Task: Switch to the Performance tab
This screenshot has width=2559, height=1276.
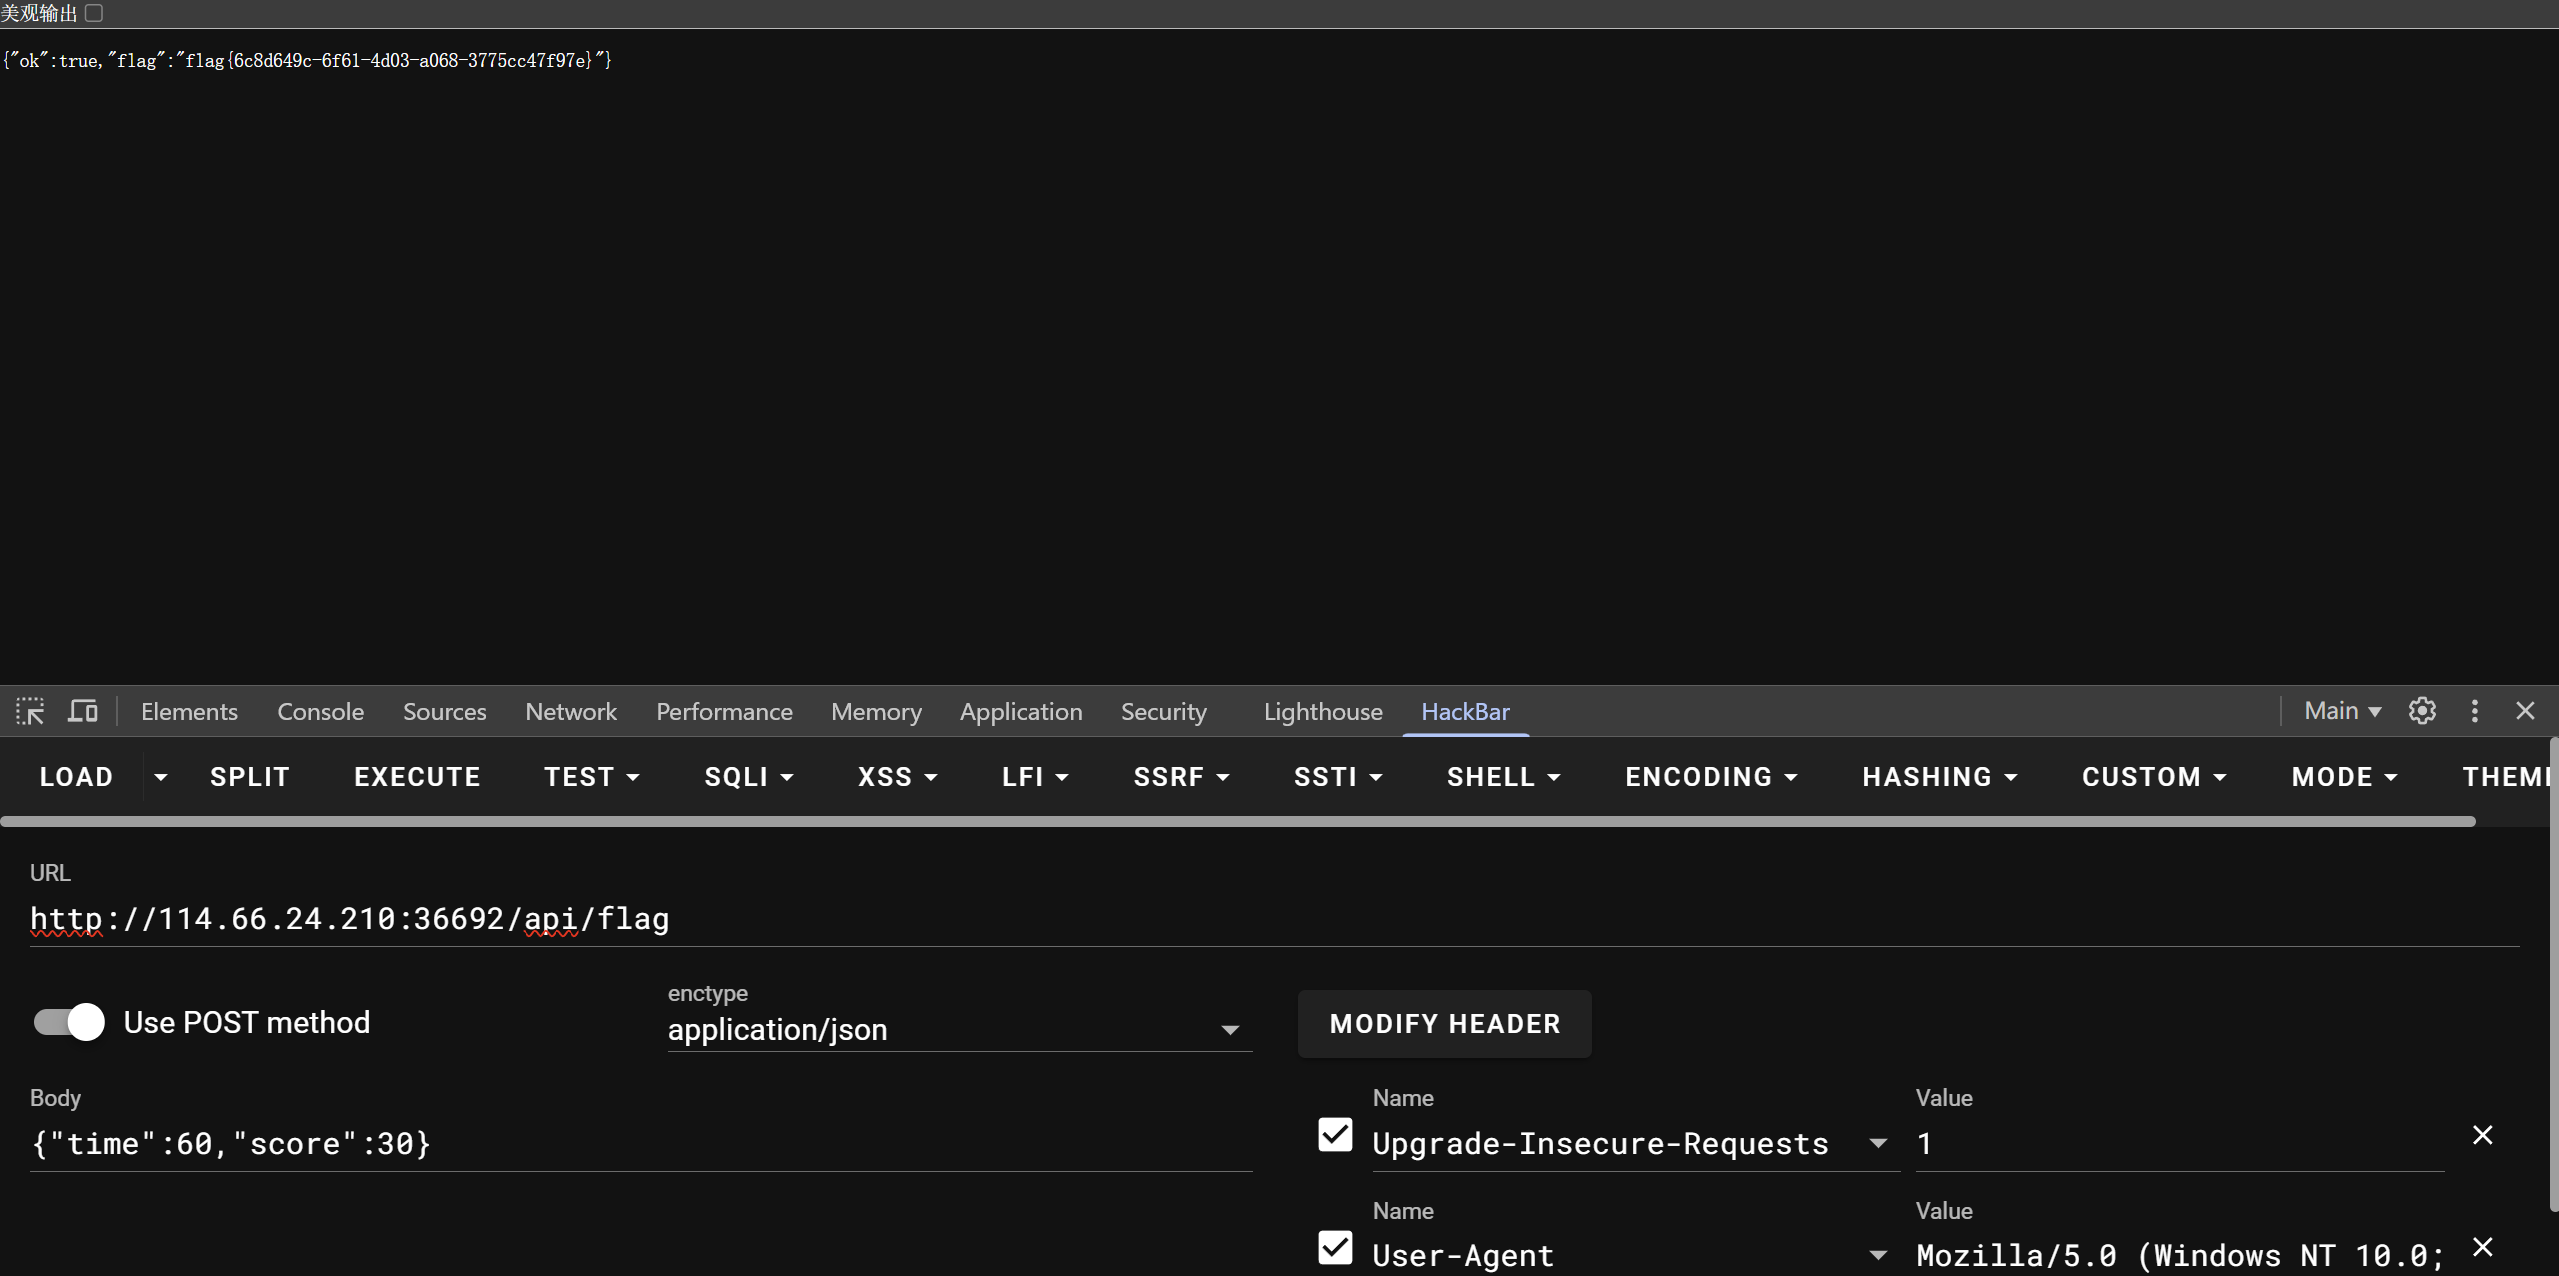Action: [724, 711]
